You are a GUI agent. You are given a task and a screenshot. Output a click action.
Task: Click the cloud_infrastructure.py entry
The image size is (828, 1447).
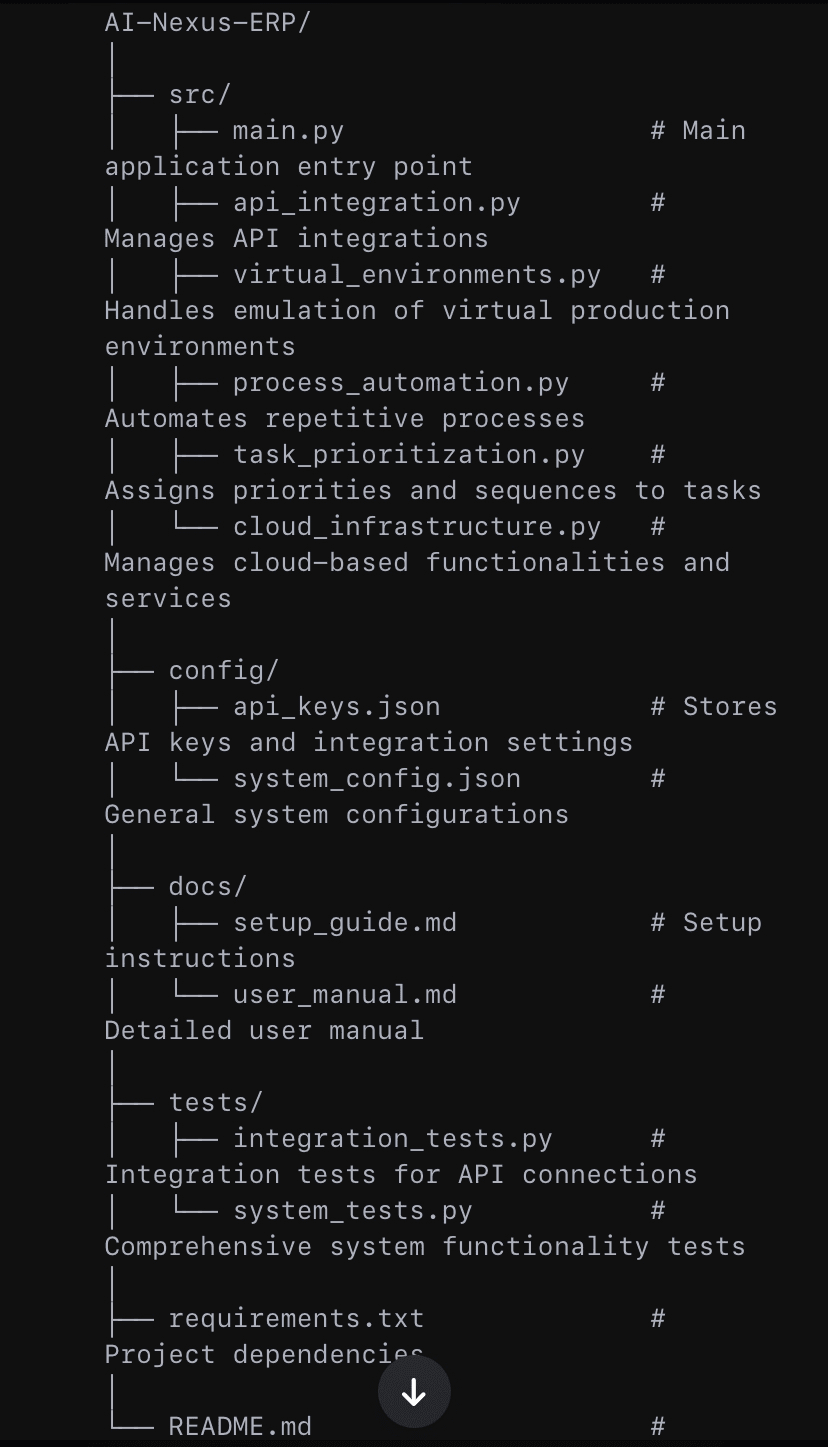pos(417,526)
